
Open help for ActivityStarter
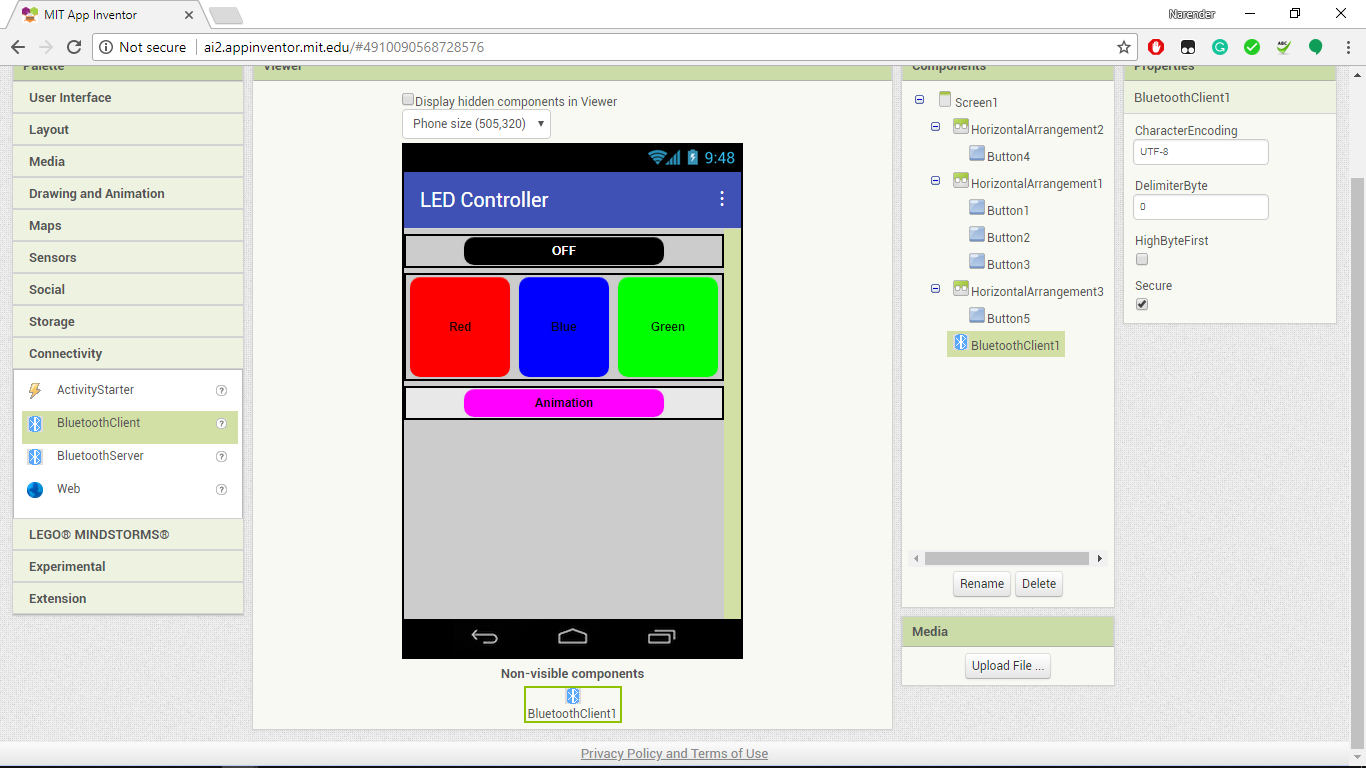click(x=222, y=391)
